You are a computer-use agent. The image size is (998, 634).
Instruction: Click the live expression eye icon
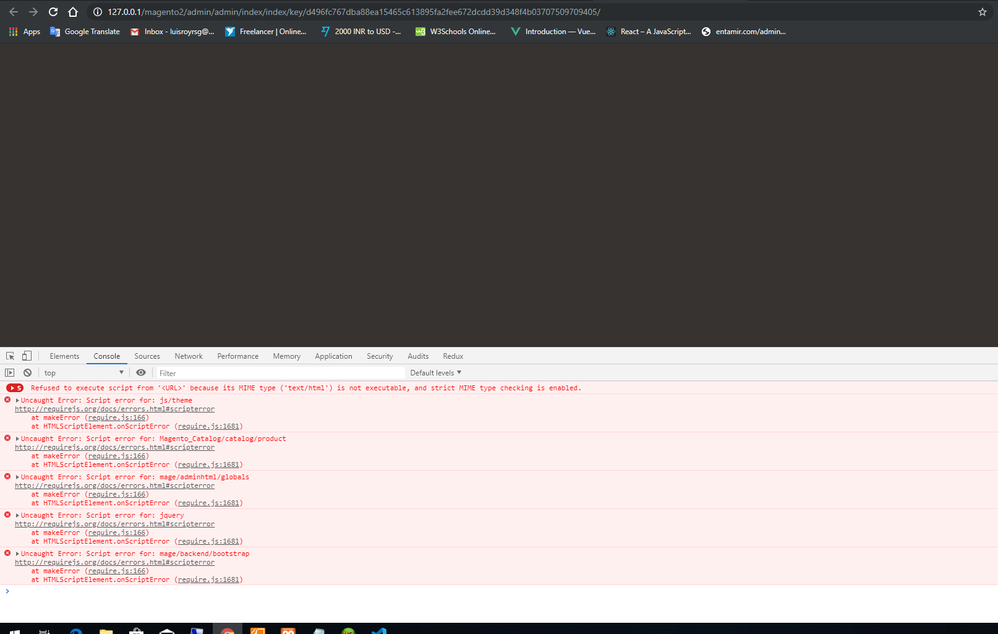coord(141,373)
